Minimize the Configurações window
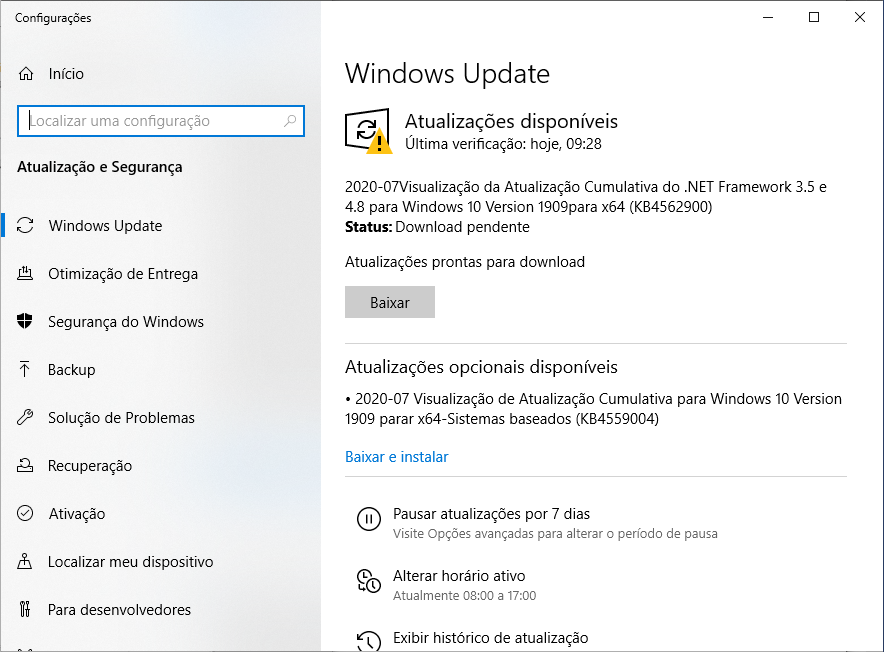The image size is (884, 652). [768, 17]
